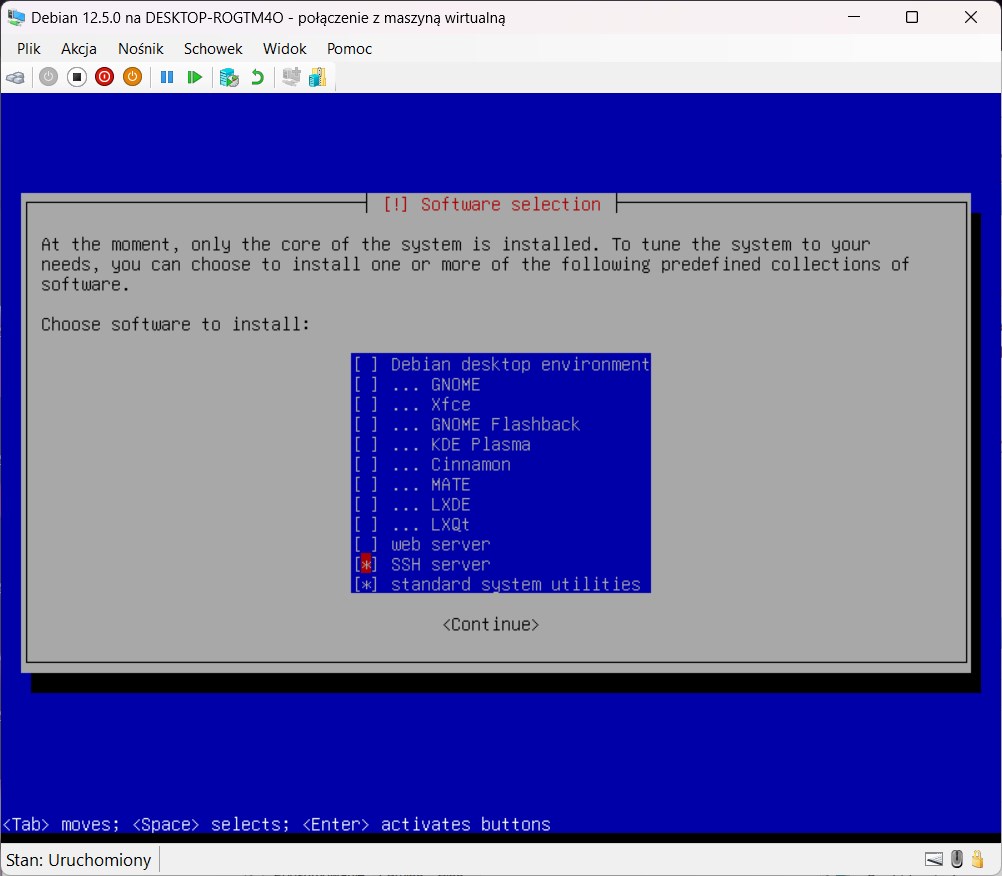Toggle the Xfce checkbox
Viewport: 1002px width, 876px height.
click(366, 404)
